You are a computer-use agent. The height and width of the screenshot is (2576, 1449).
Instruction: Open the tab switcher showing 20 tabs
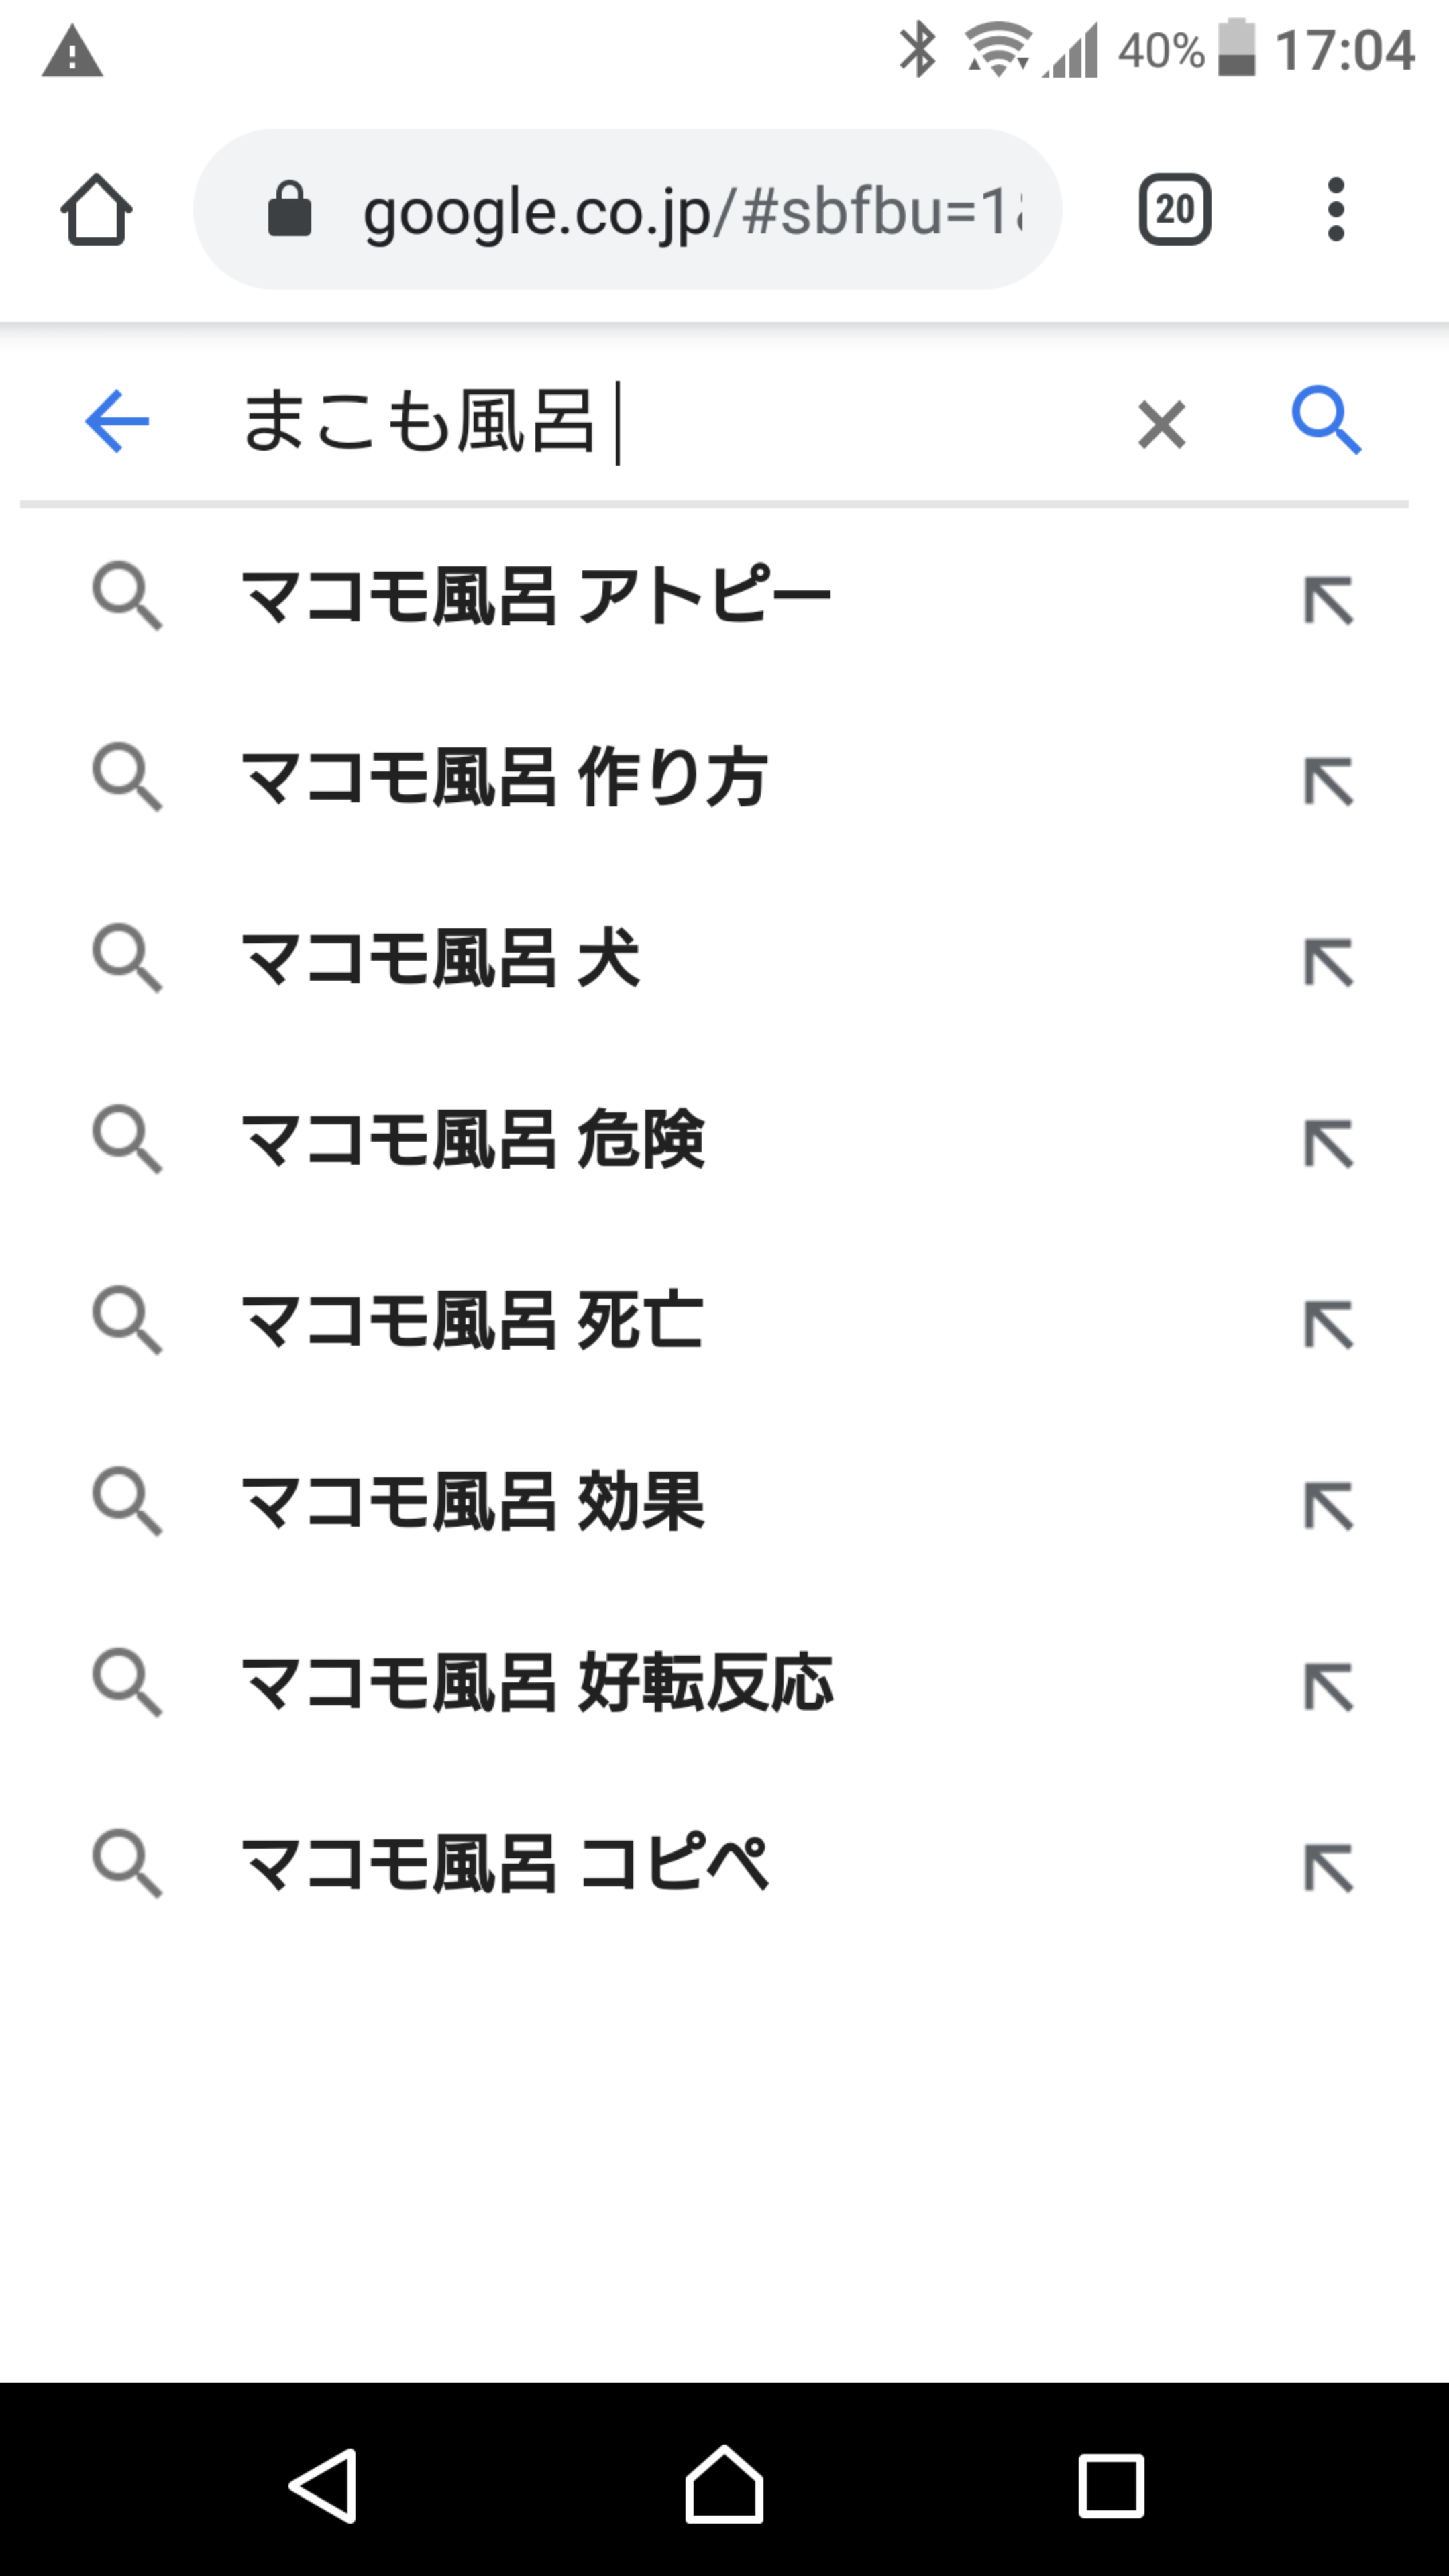[1174, 210]
